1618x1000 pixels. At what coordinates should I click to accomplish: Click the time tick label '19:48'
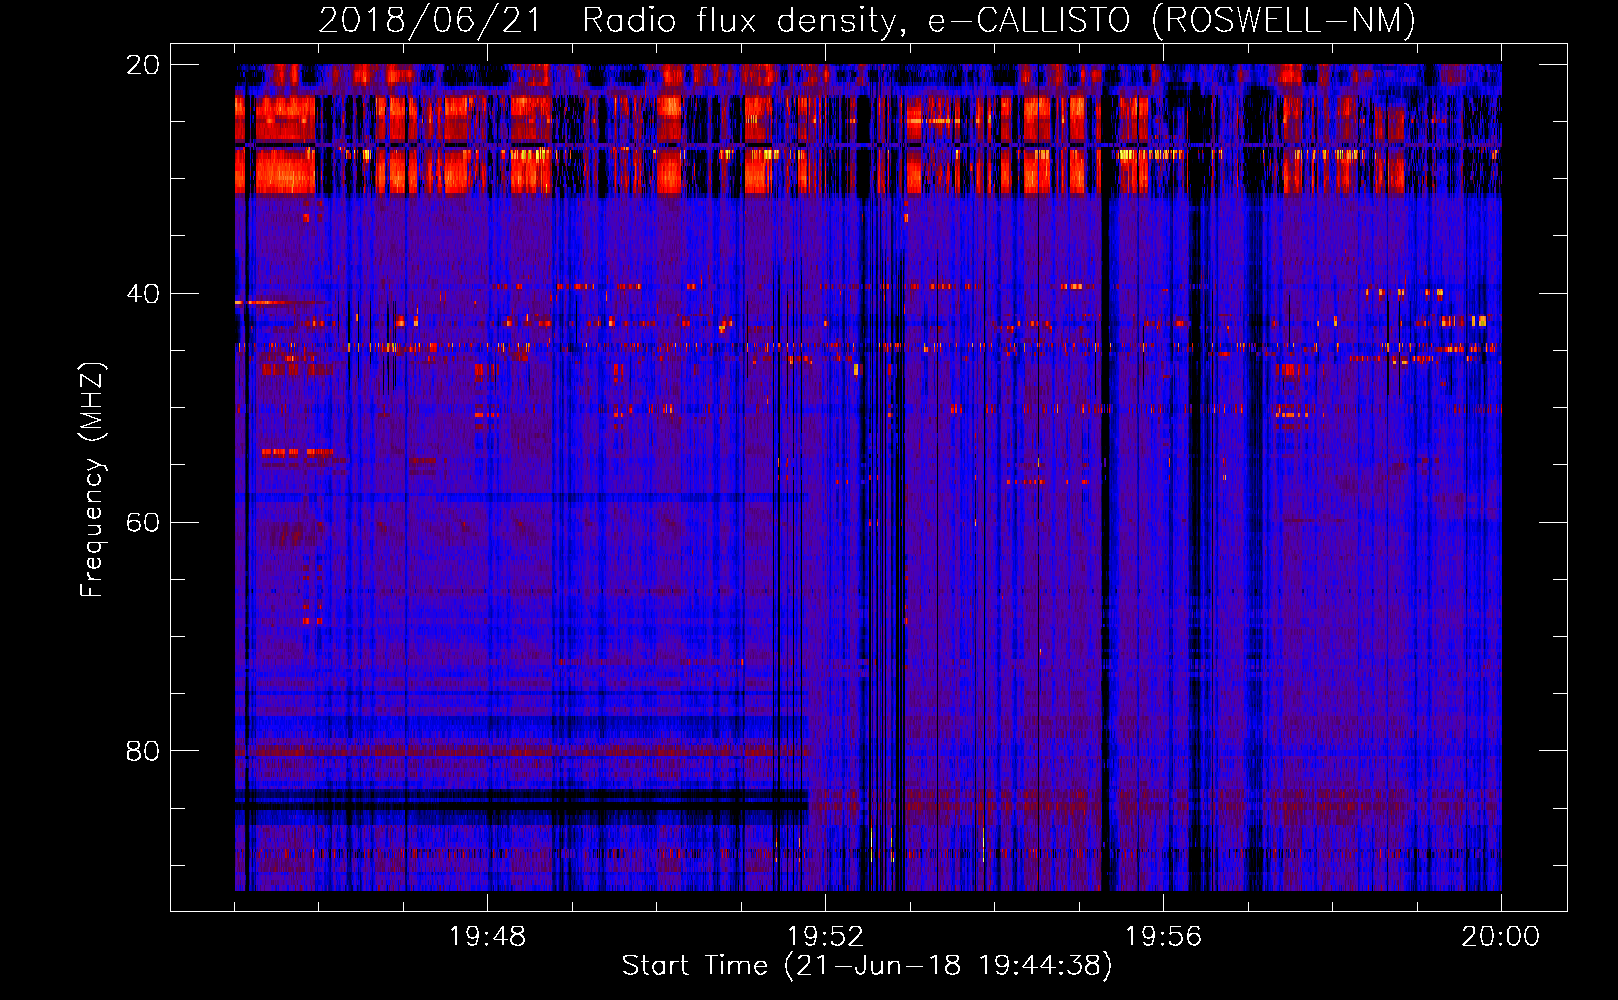(x=487, y=936)
